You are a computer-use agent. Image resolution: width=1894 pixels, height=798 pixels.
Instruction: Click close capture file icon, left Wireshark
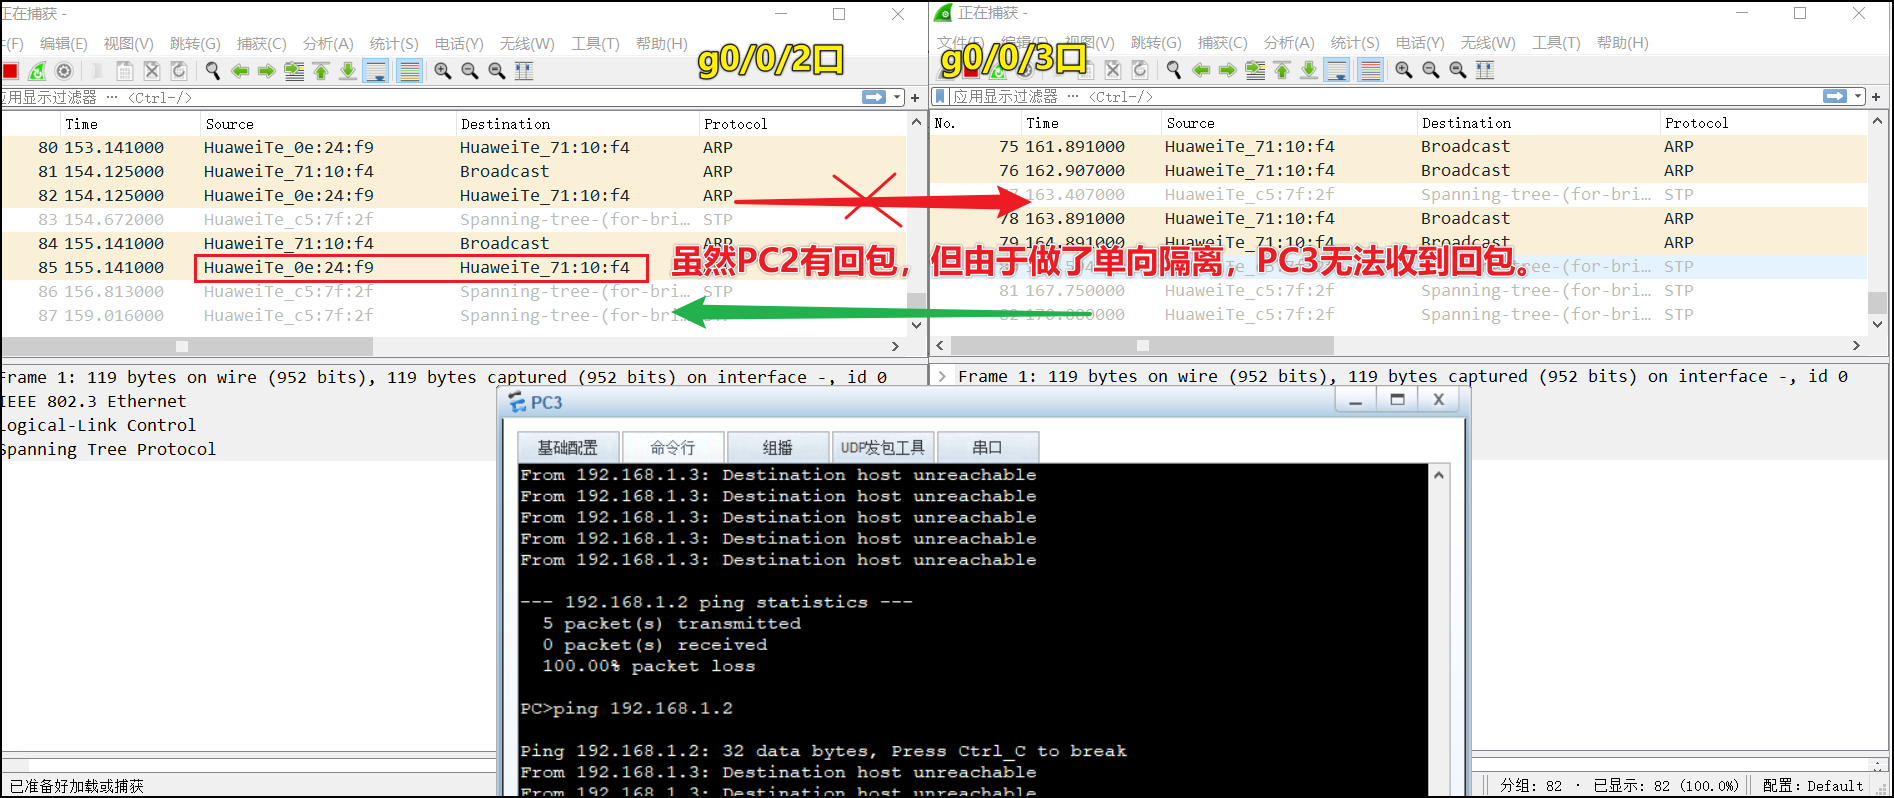click(152, 71)
